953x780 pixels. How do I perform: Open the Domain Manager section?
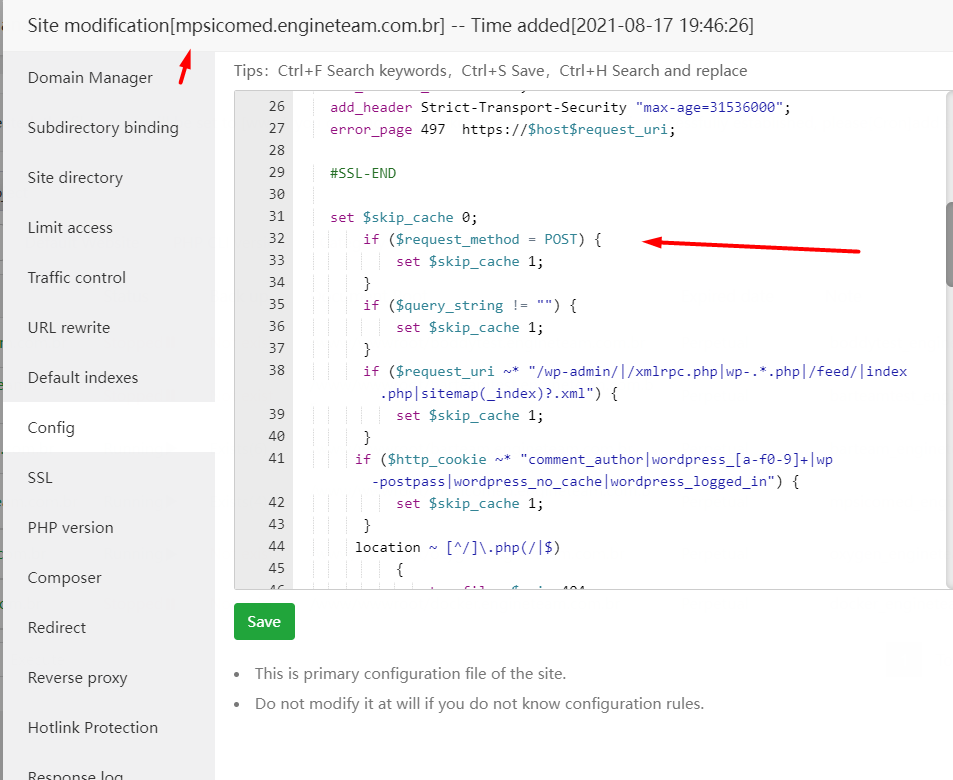pos(90,78)
